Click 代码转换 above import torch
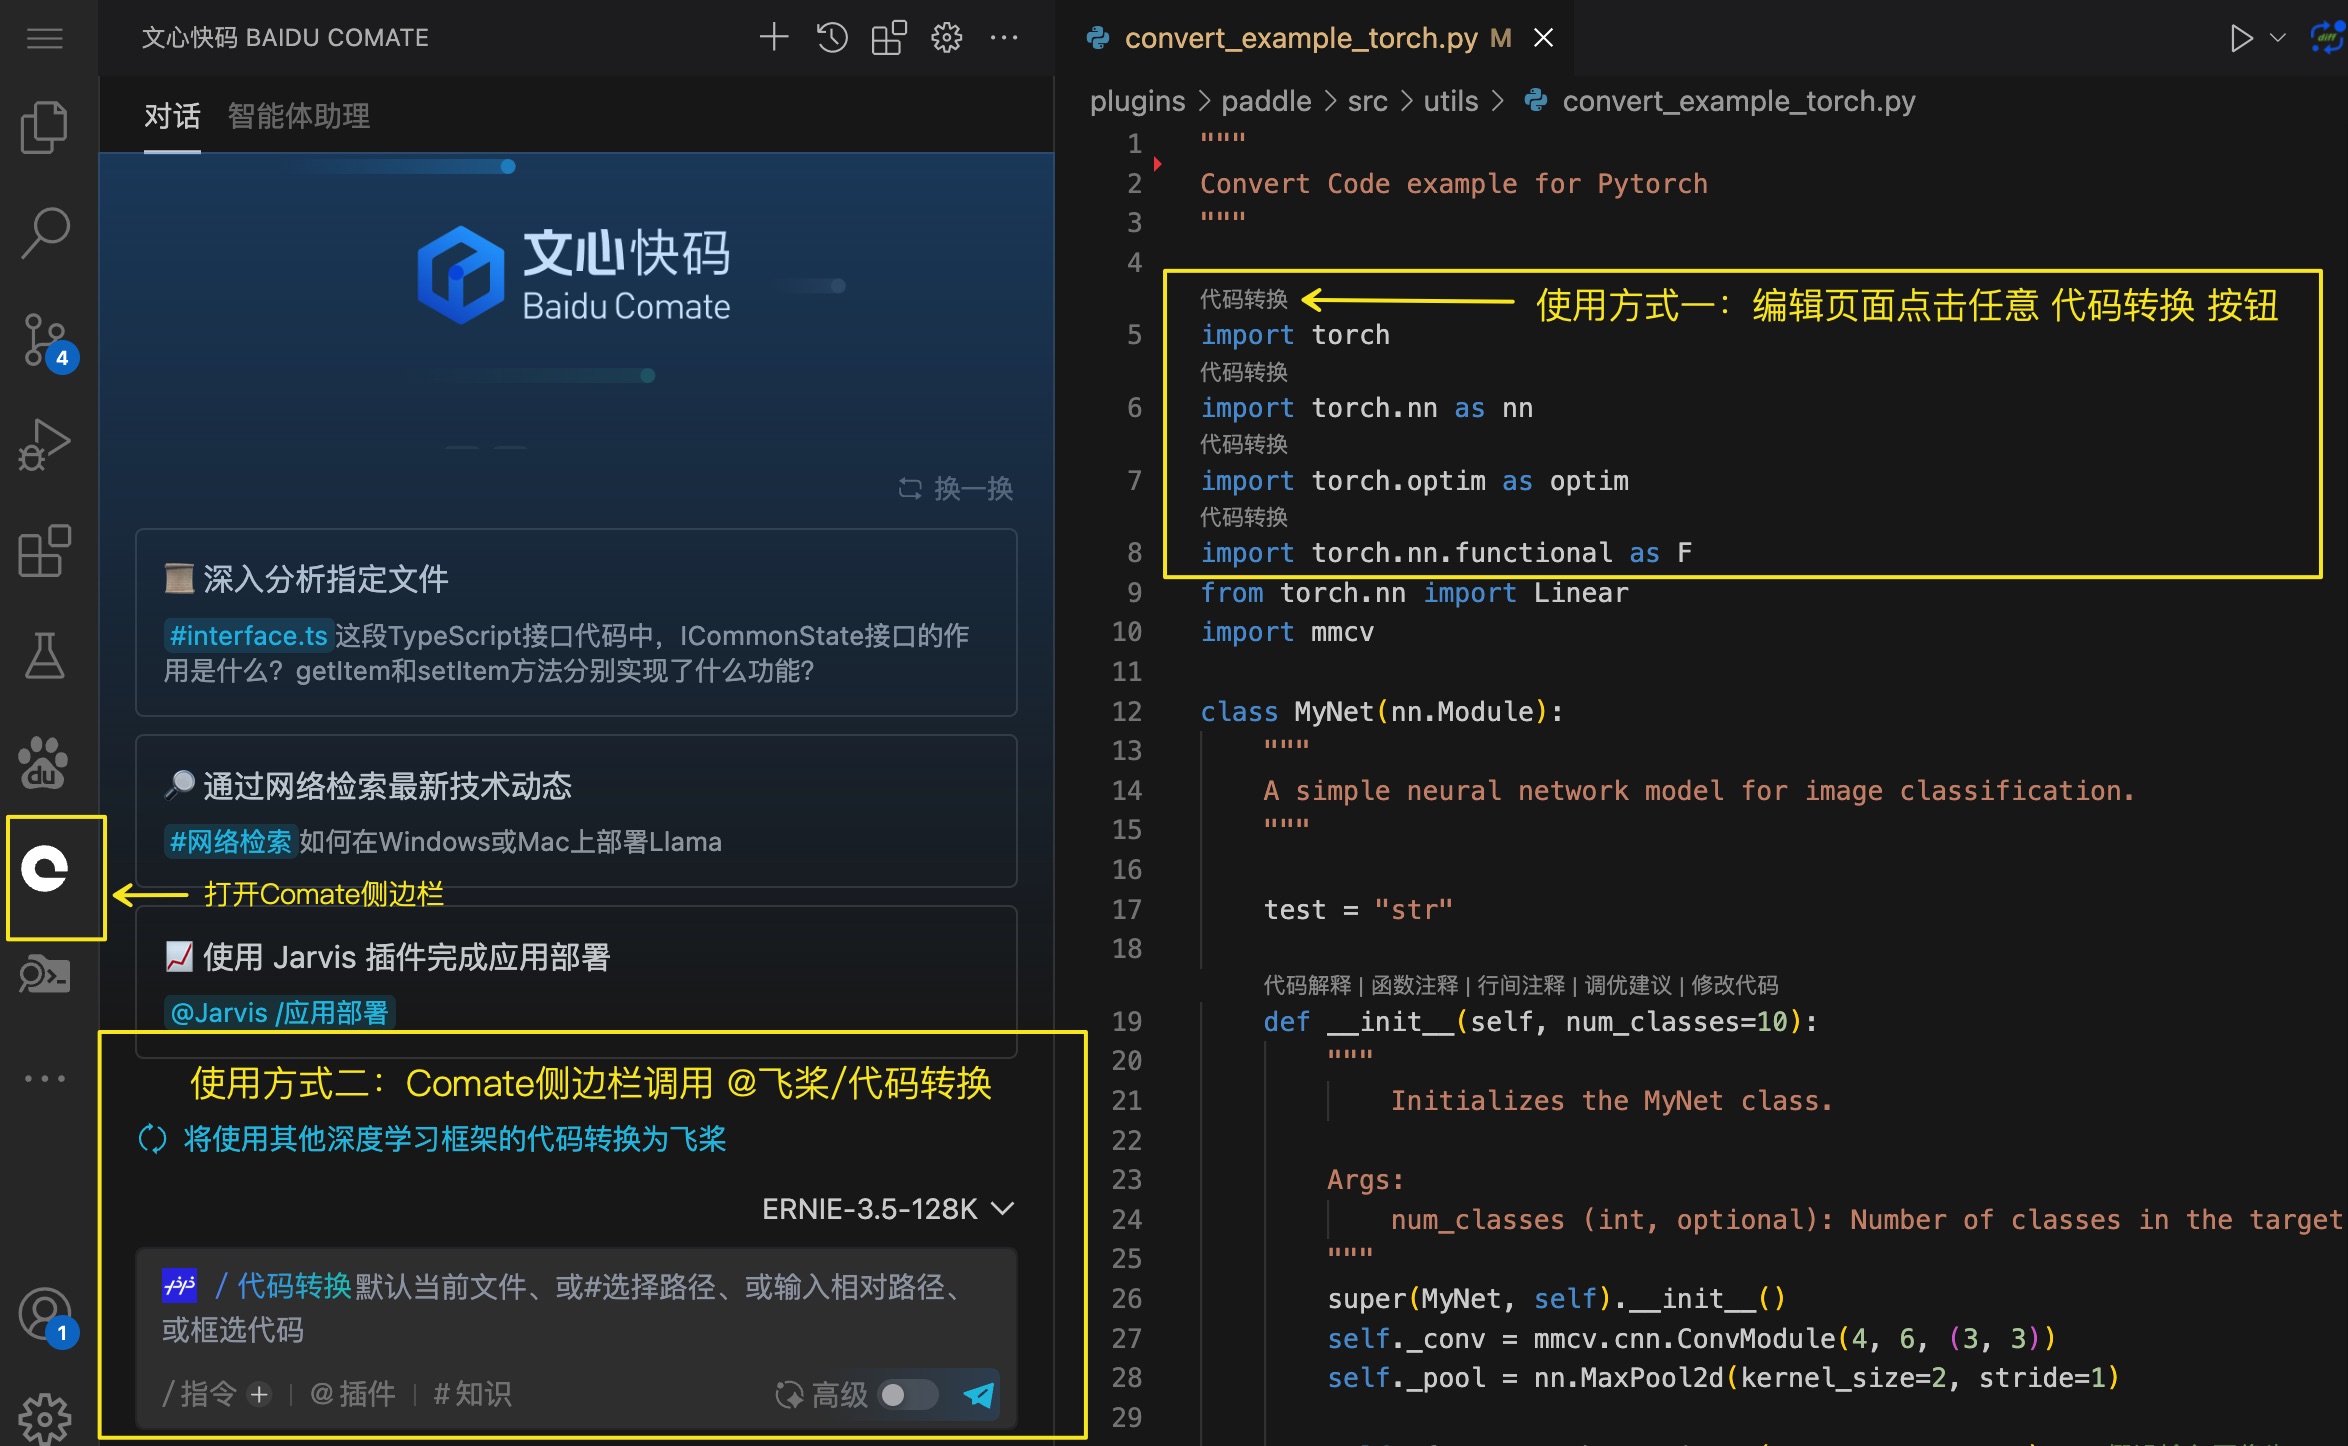 pos(1243,299)
